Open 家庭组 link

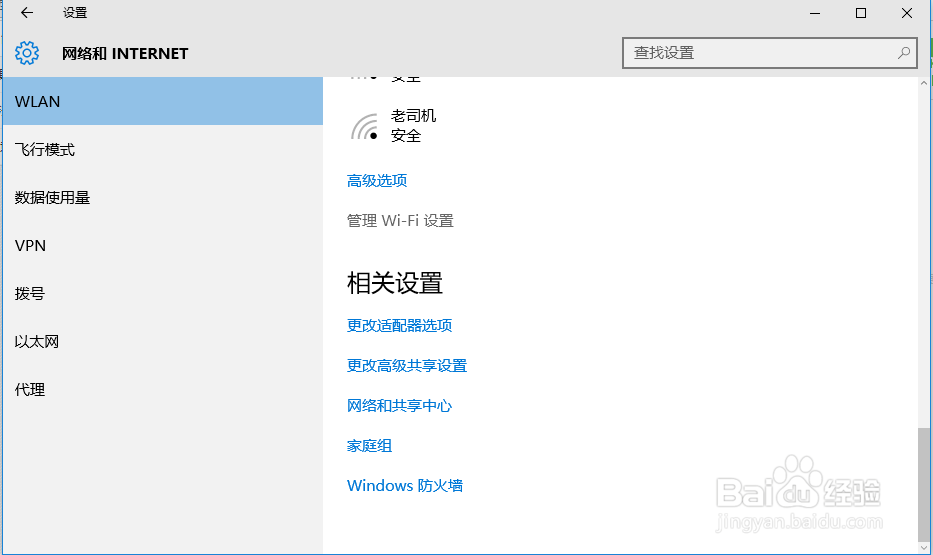[x=370, y=446]
